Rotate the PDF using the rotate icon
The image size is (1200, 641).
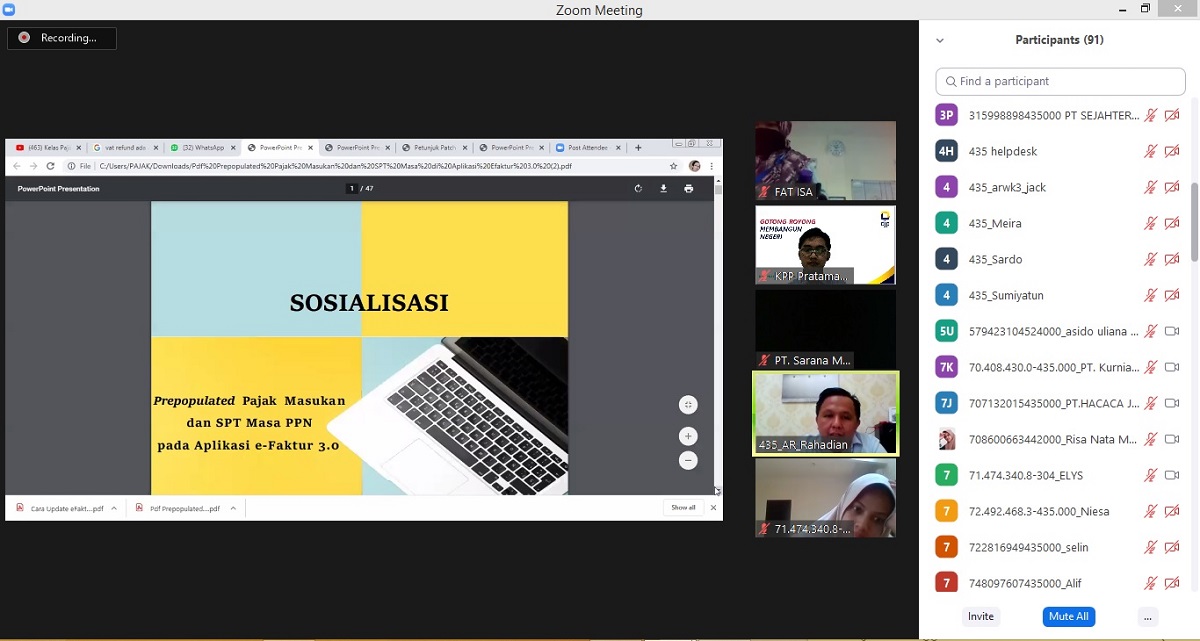tap(638, 188)
